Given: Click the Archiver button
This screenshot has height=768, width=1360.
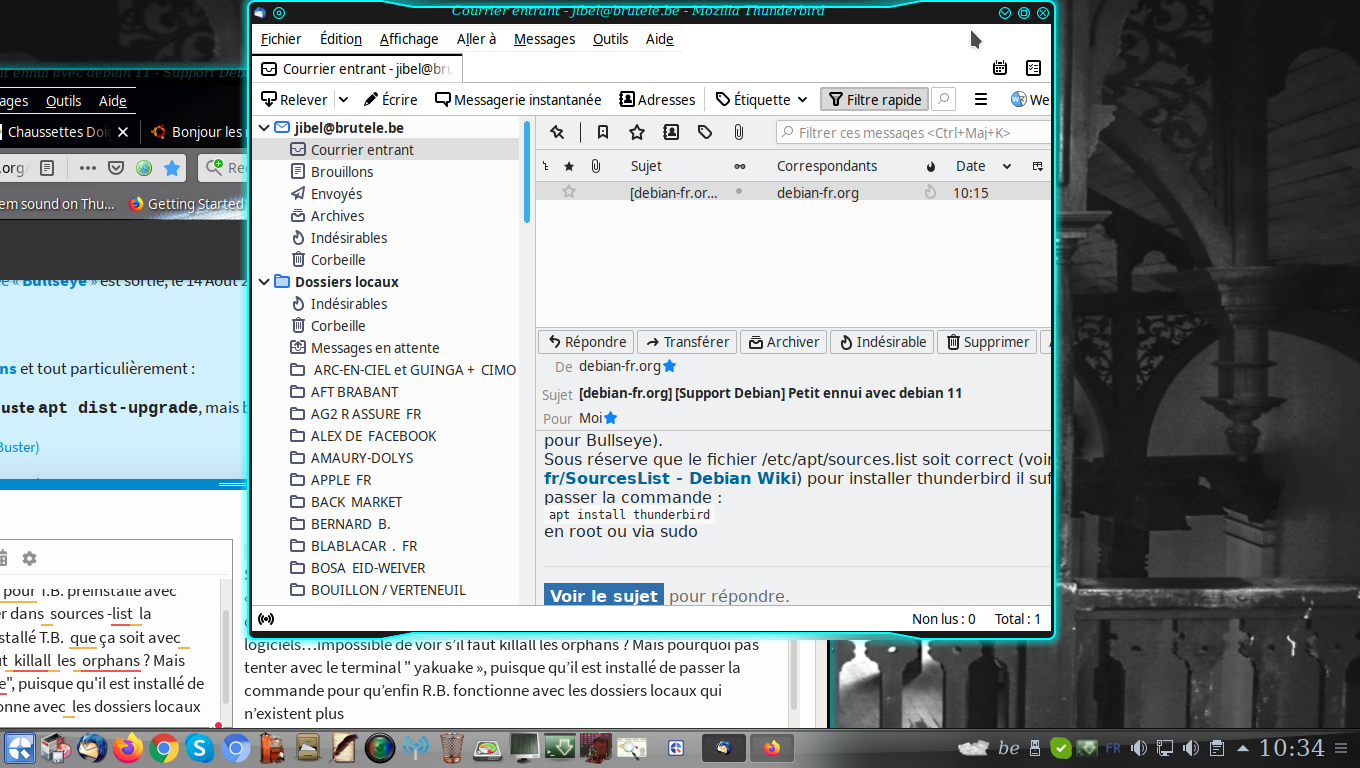Looking at the screenshot, I should pos(784,342).
